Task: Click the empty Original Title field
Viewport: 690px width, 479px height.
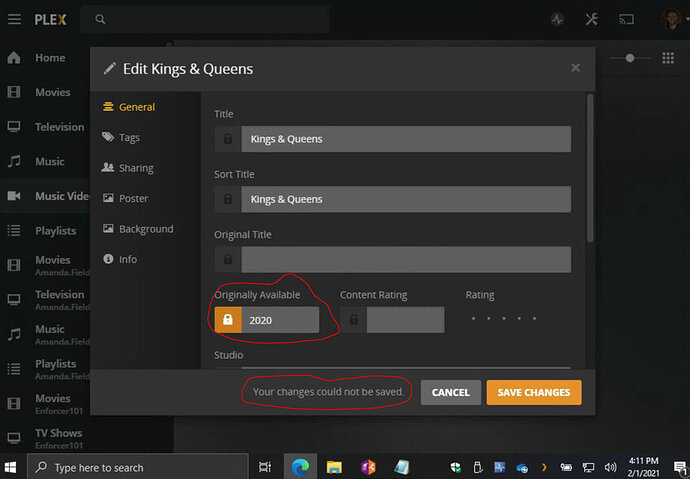Action: (x=406, y=260)
